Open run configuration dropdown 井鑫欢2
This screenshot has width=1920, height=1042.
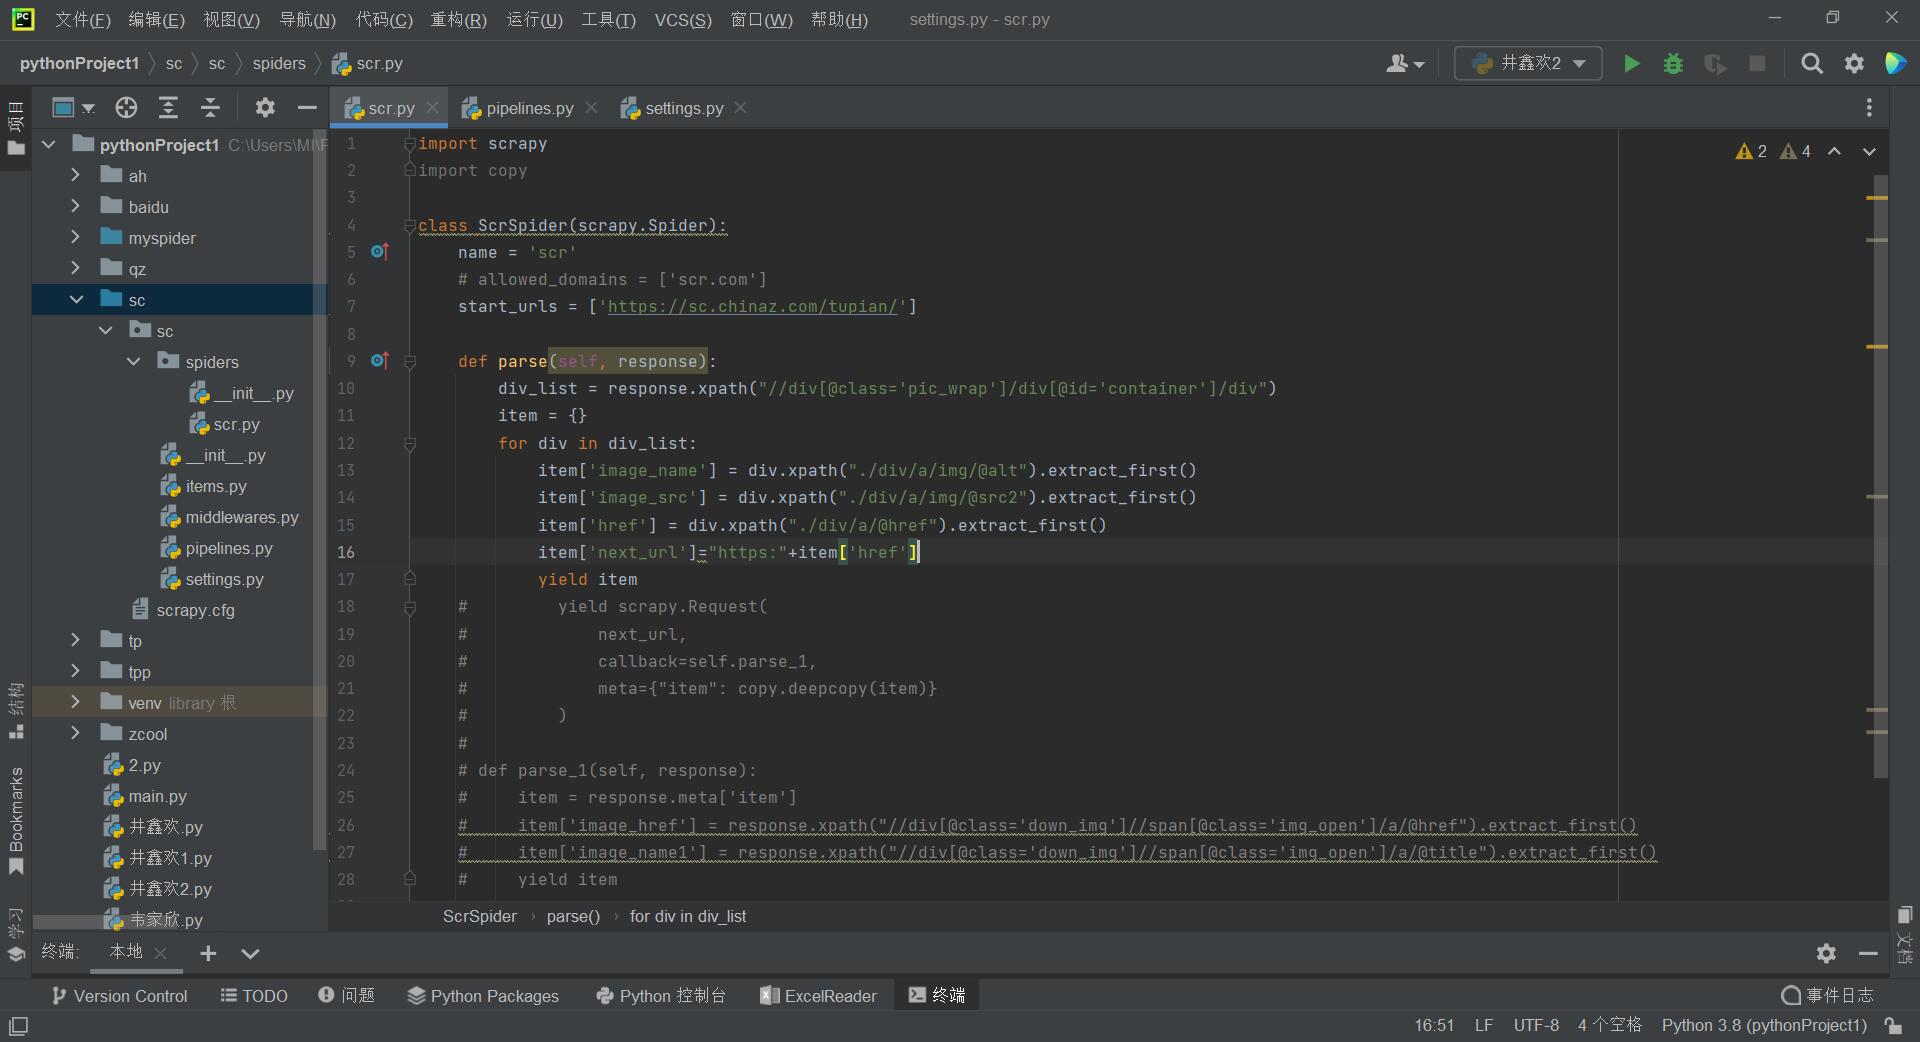click(1528, 64)
